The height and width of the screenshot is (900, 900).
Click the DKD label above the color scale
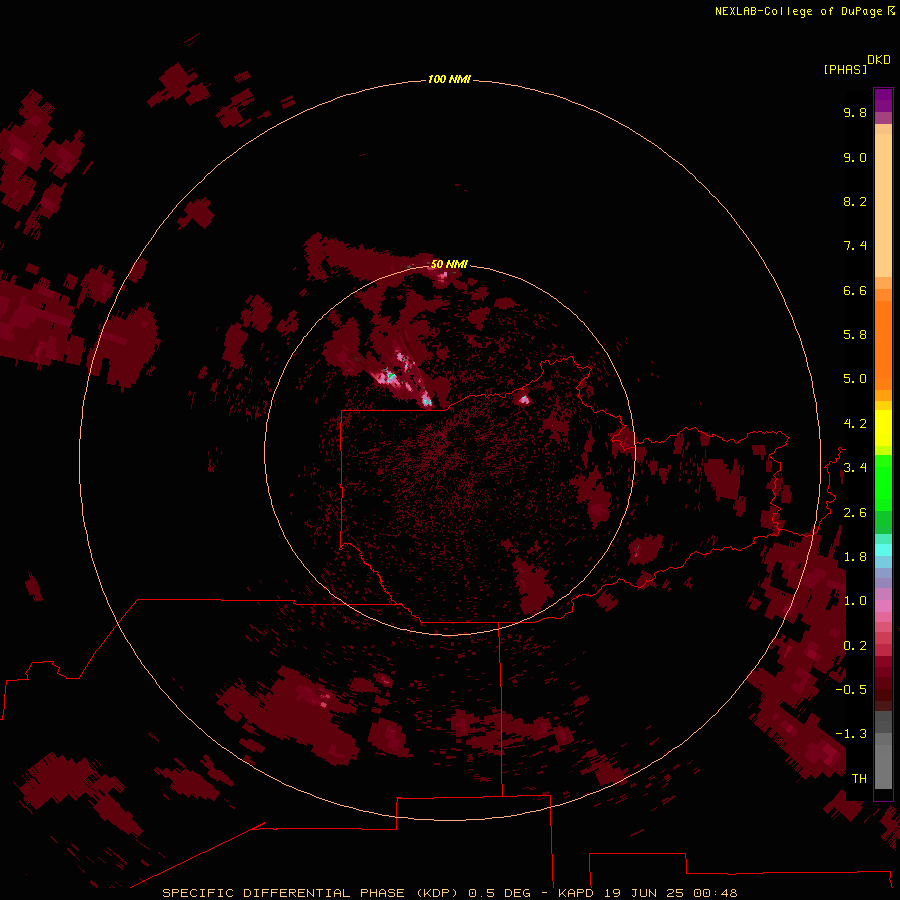[x=879, y=60]
